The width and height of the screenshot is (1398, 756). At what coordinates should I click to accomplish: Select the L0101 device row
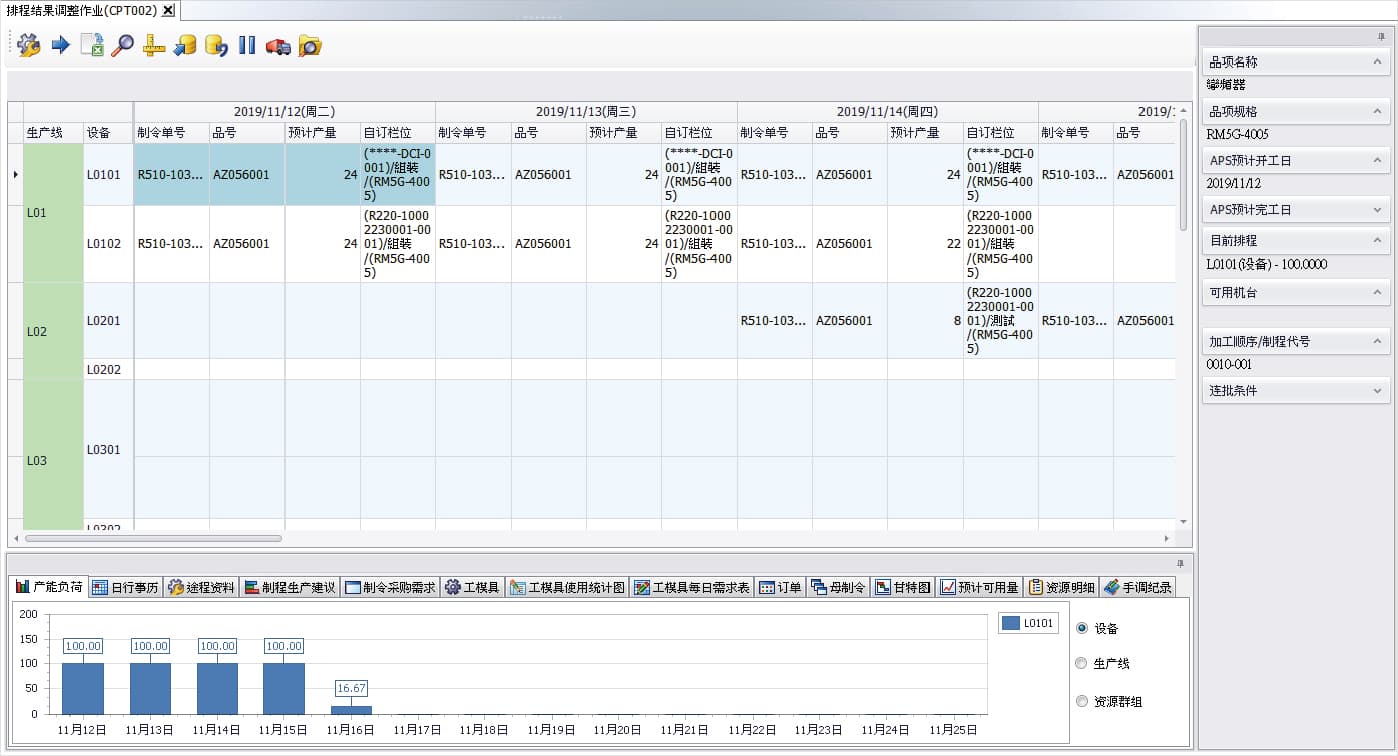pyautogui.click(x=108, y=174)
